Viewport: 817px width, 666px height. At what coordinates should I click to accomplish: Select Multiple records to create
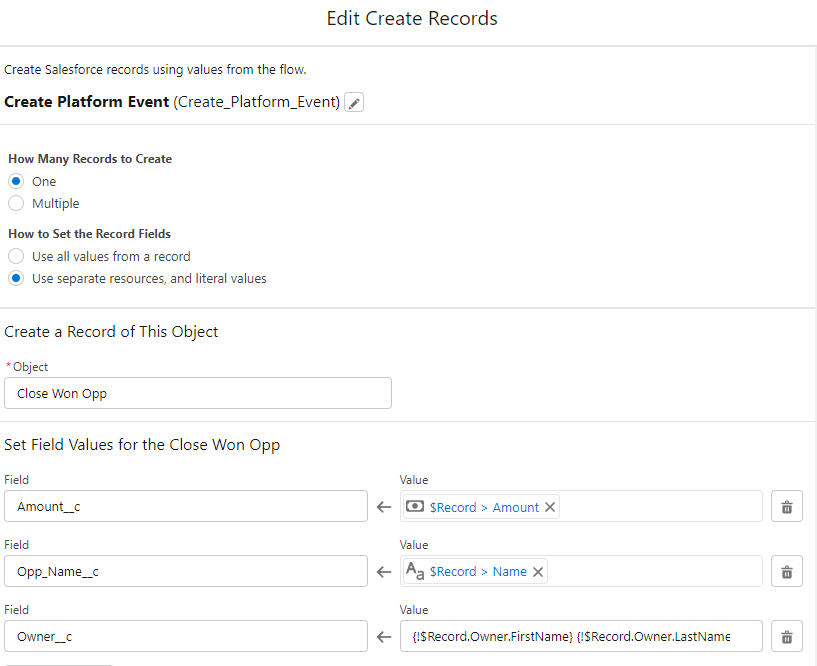[x=16, y=204]
